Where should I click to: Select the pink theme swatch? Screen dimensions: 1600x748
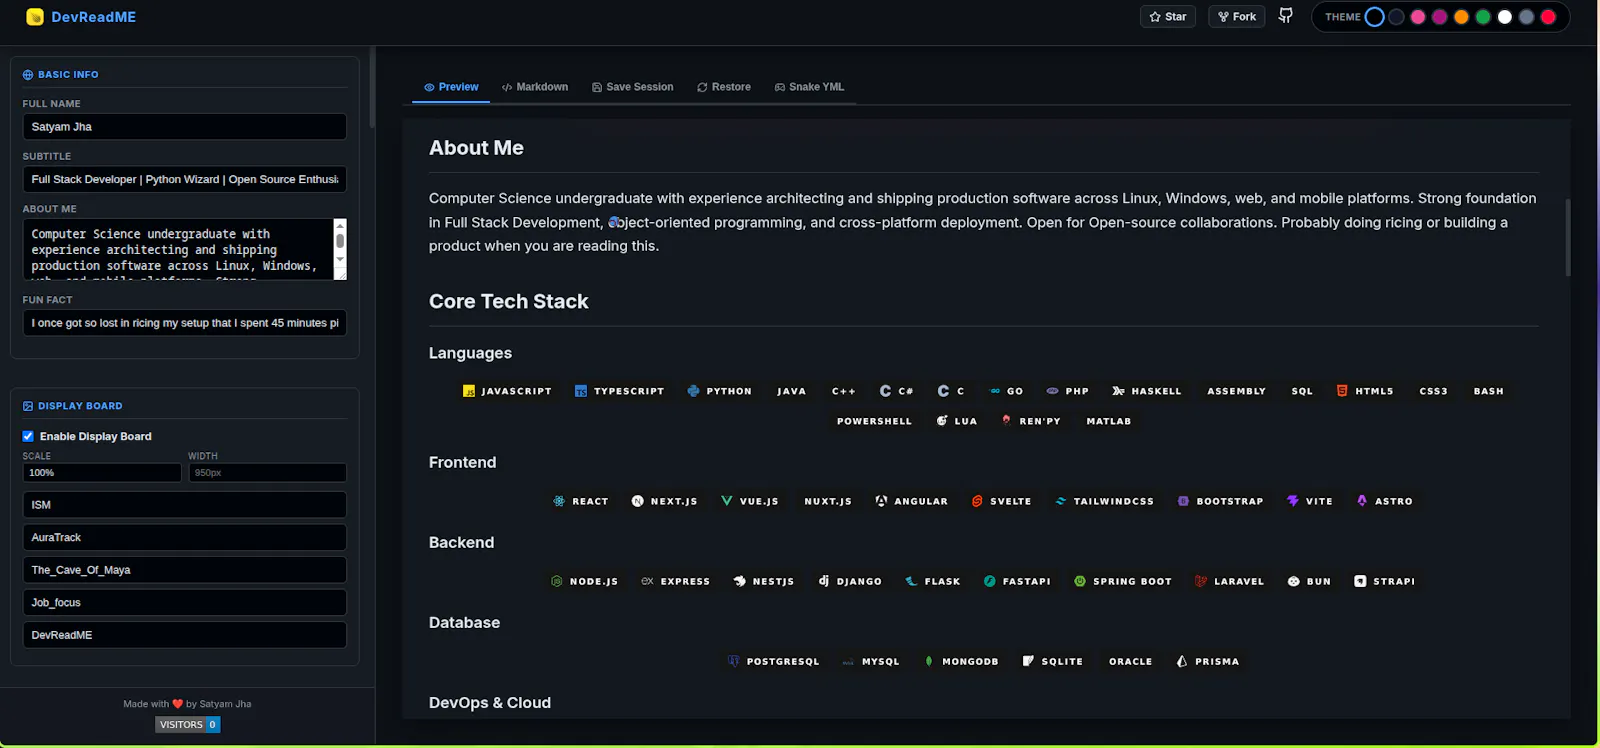click(1418, 17)
